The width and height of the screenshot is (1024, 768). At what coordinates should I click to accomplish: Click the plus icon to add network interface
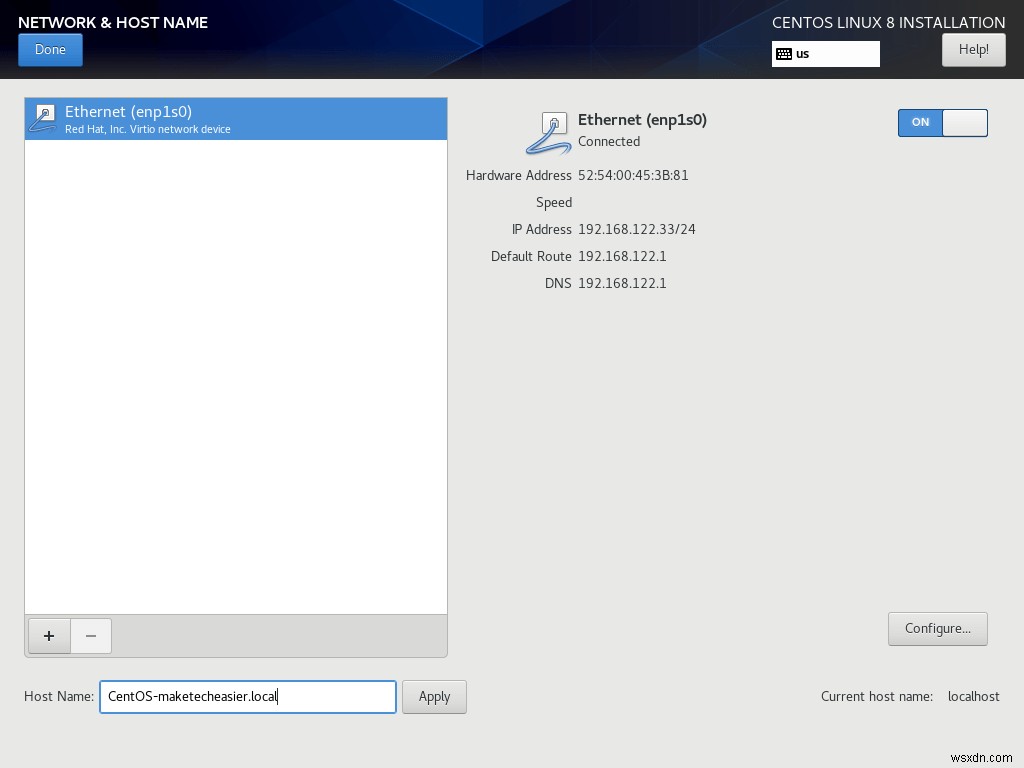pos(48,636)
